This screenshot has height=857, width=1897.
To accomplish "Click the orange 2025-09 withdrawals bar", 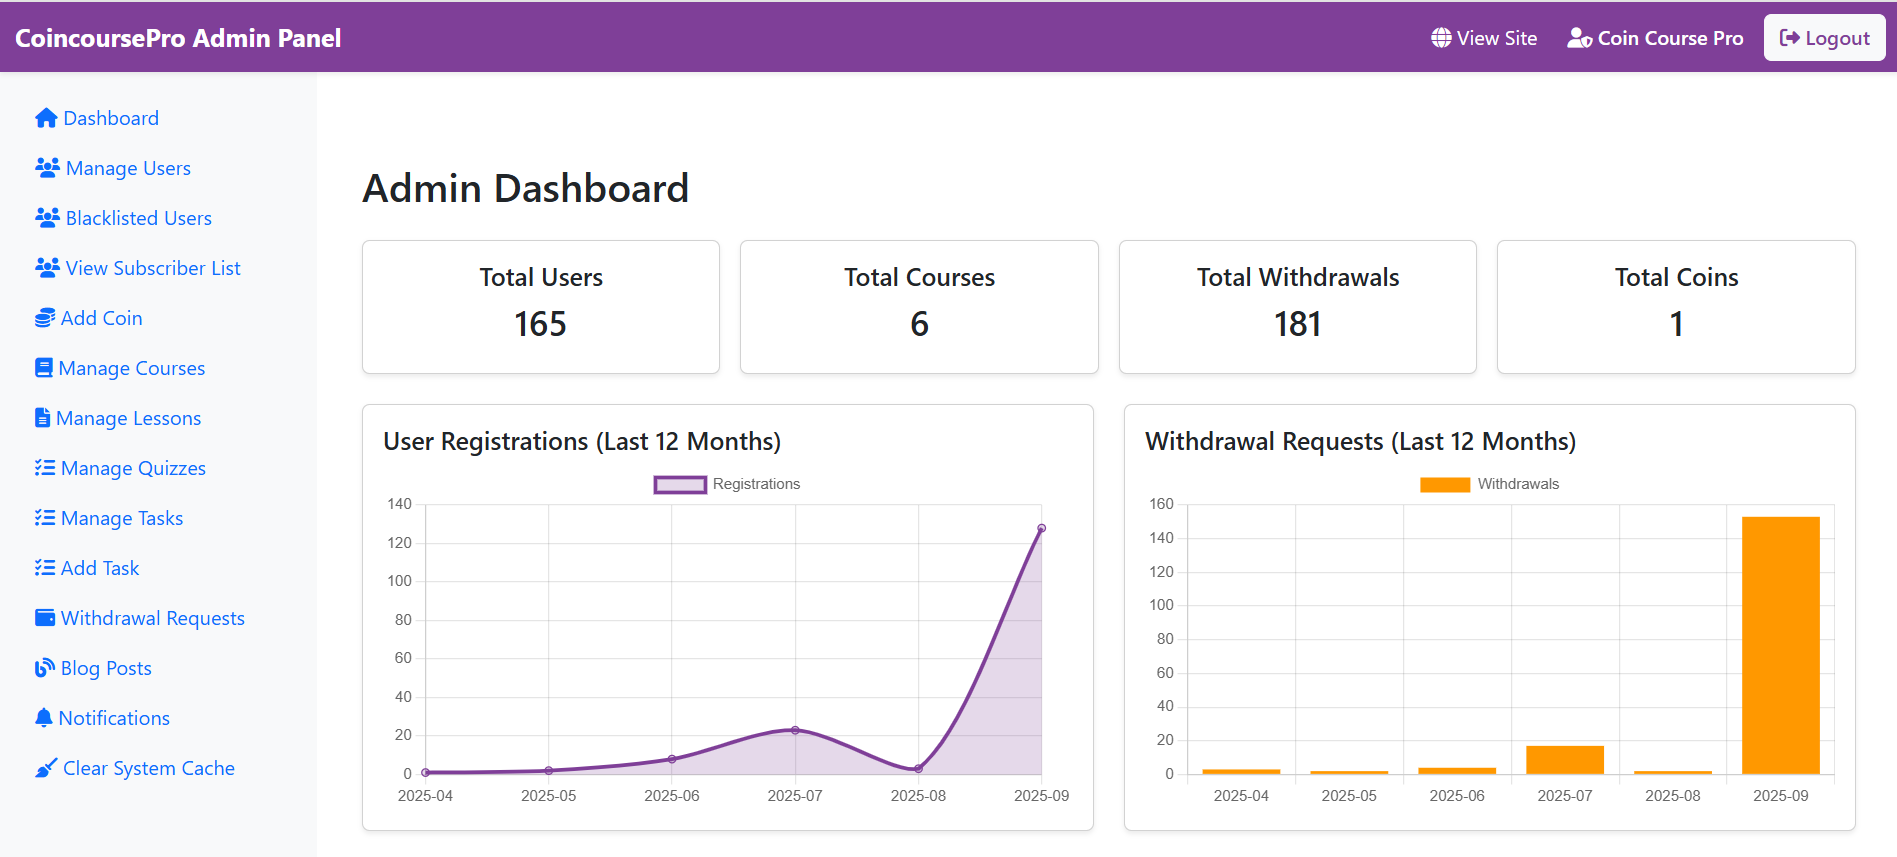I will click(x=1780, y=645).
